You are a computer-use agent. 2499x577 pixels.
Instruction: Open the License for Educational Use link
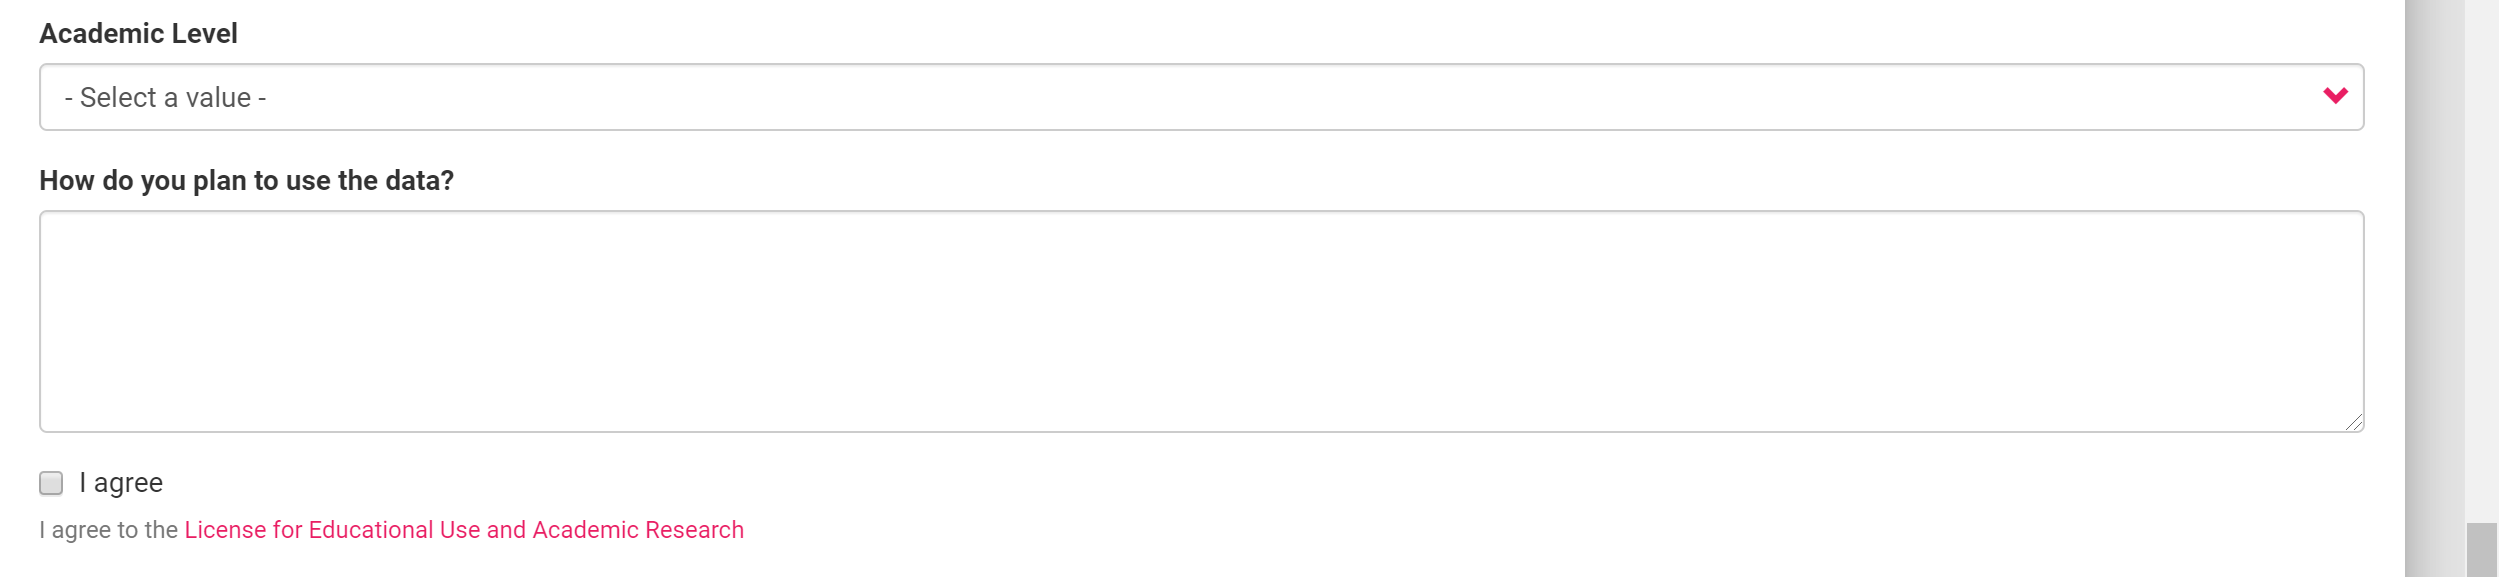(463, 530)
